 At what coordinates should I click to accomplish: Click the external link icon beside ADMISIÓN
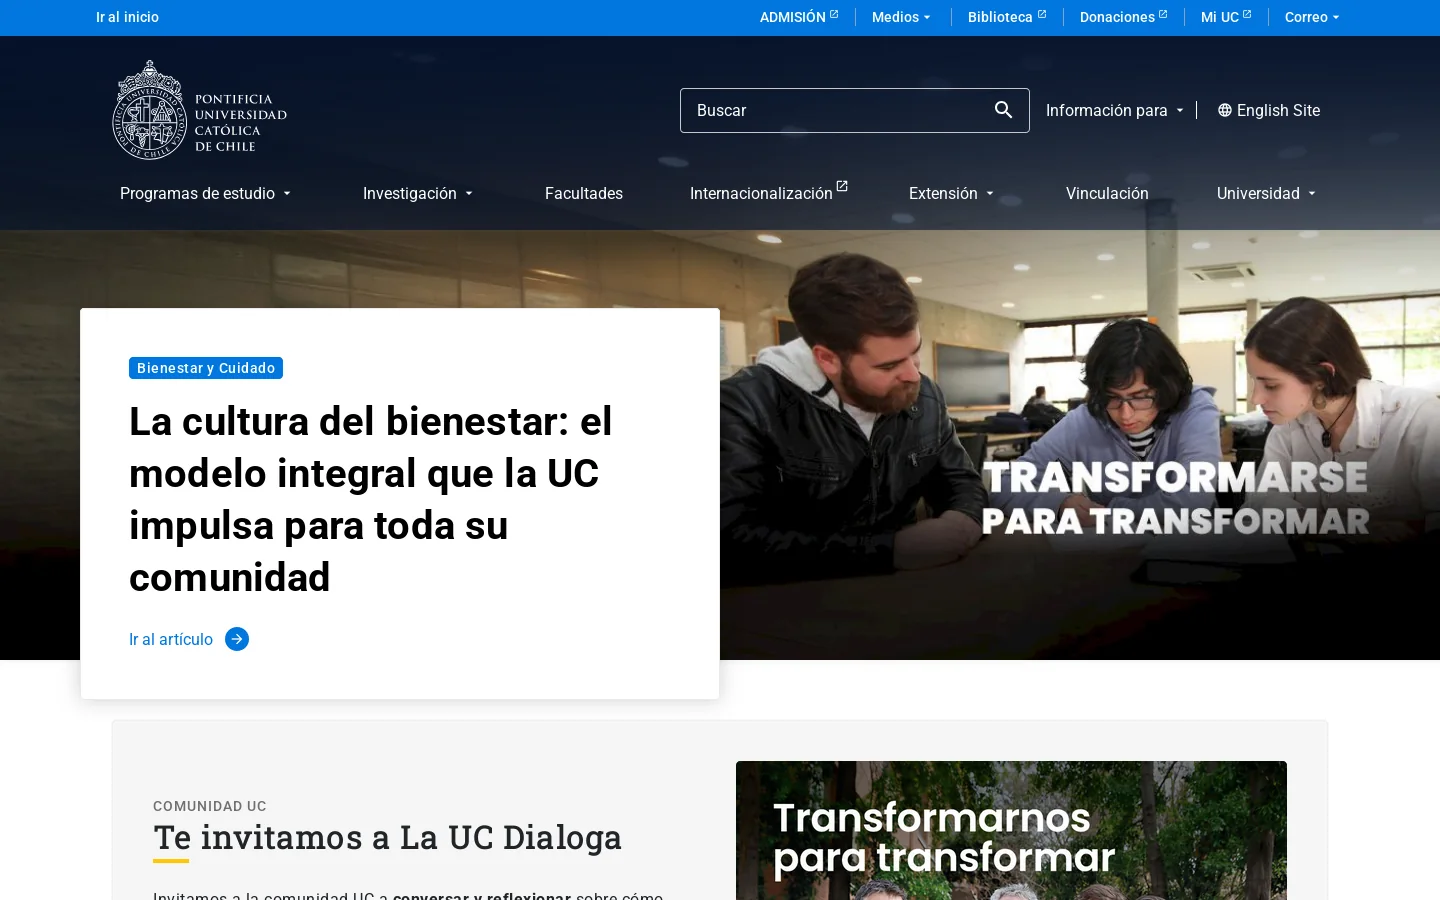click(x=834, y=14)
